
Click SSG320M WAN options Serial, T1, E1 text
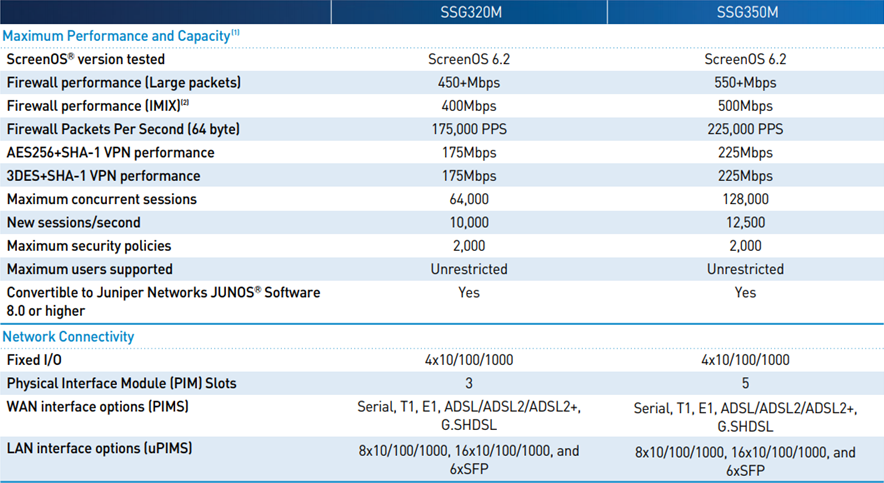click(469, 416)
